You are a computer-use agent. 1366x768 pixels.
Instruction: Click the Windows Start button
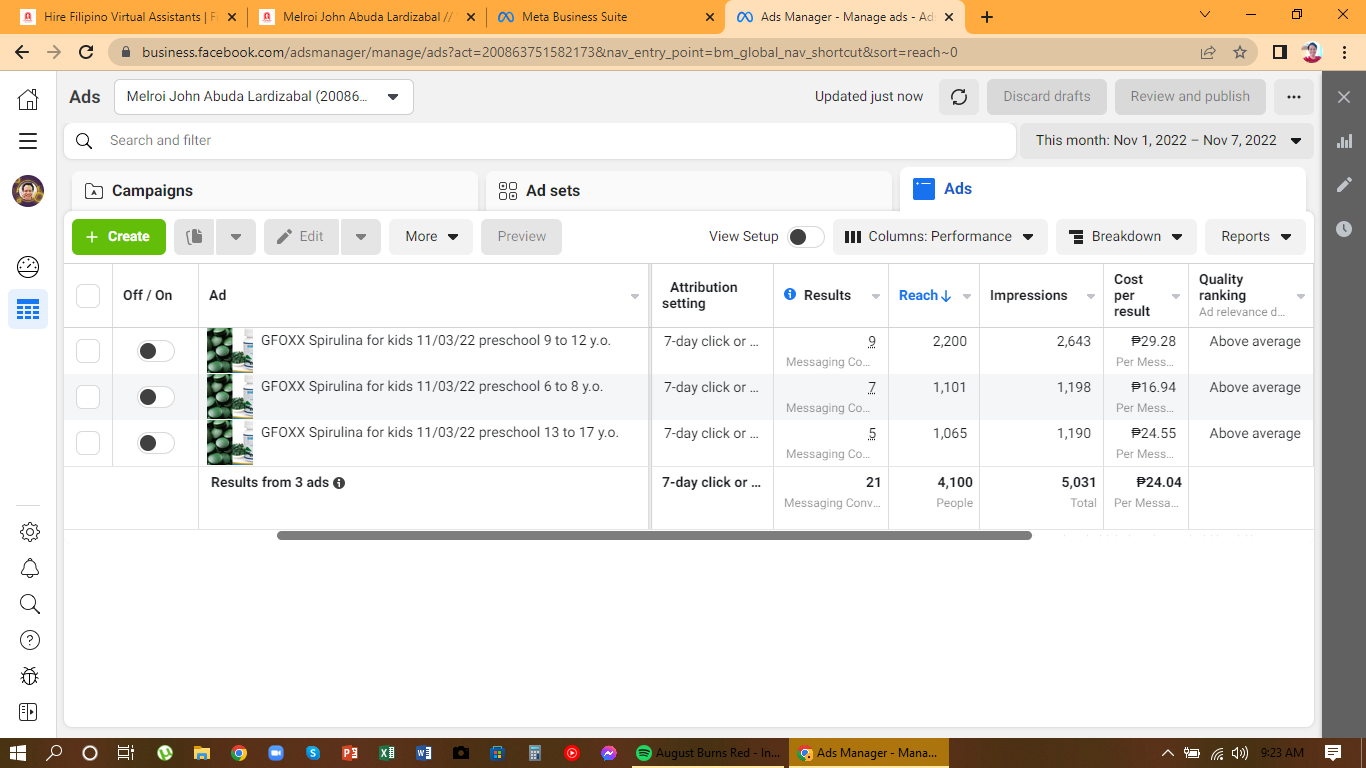(17, 753)
